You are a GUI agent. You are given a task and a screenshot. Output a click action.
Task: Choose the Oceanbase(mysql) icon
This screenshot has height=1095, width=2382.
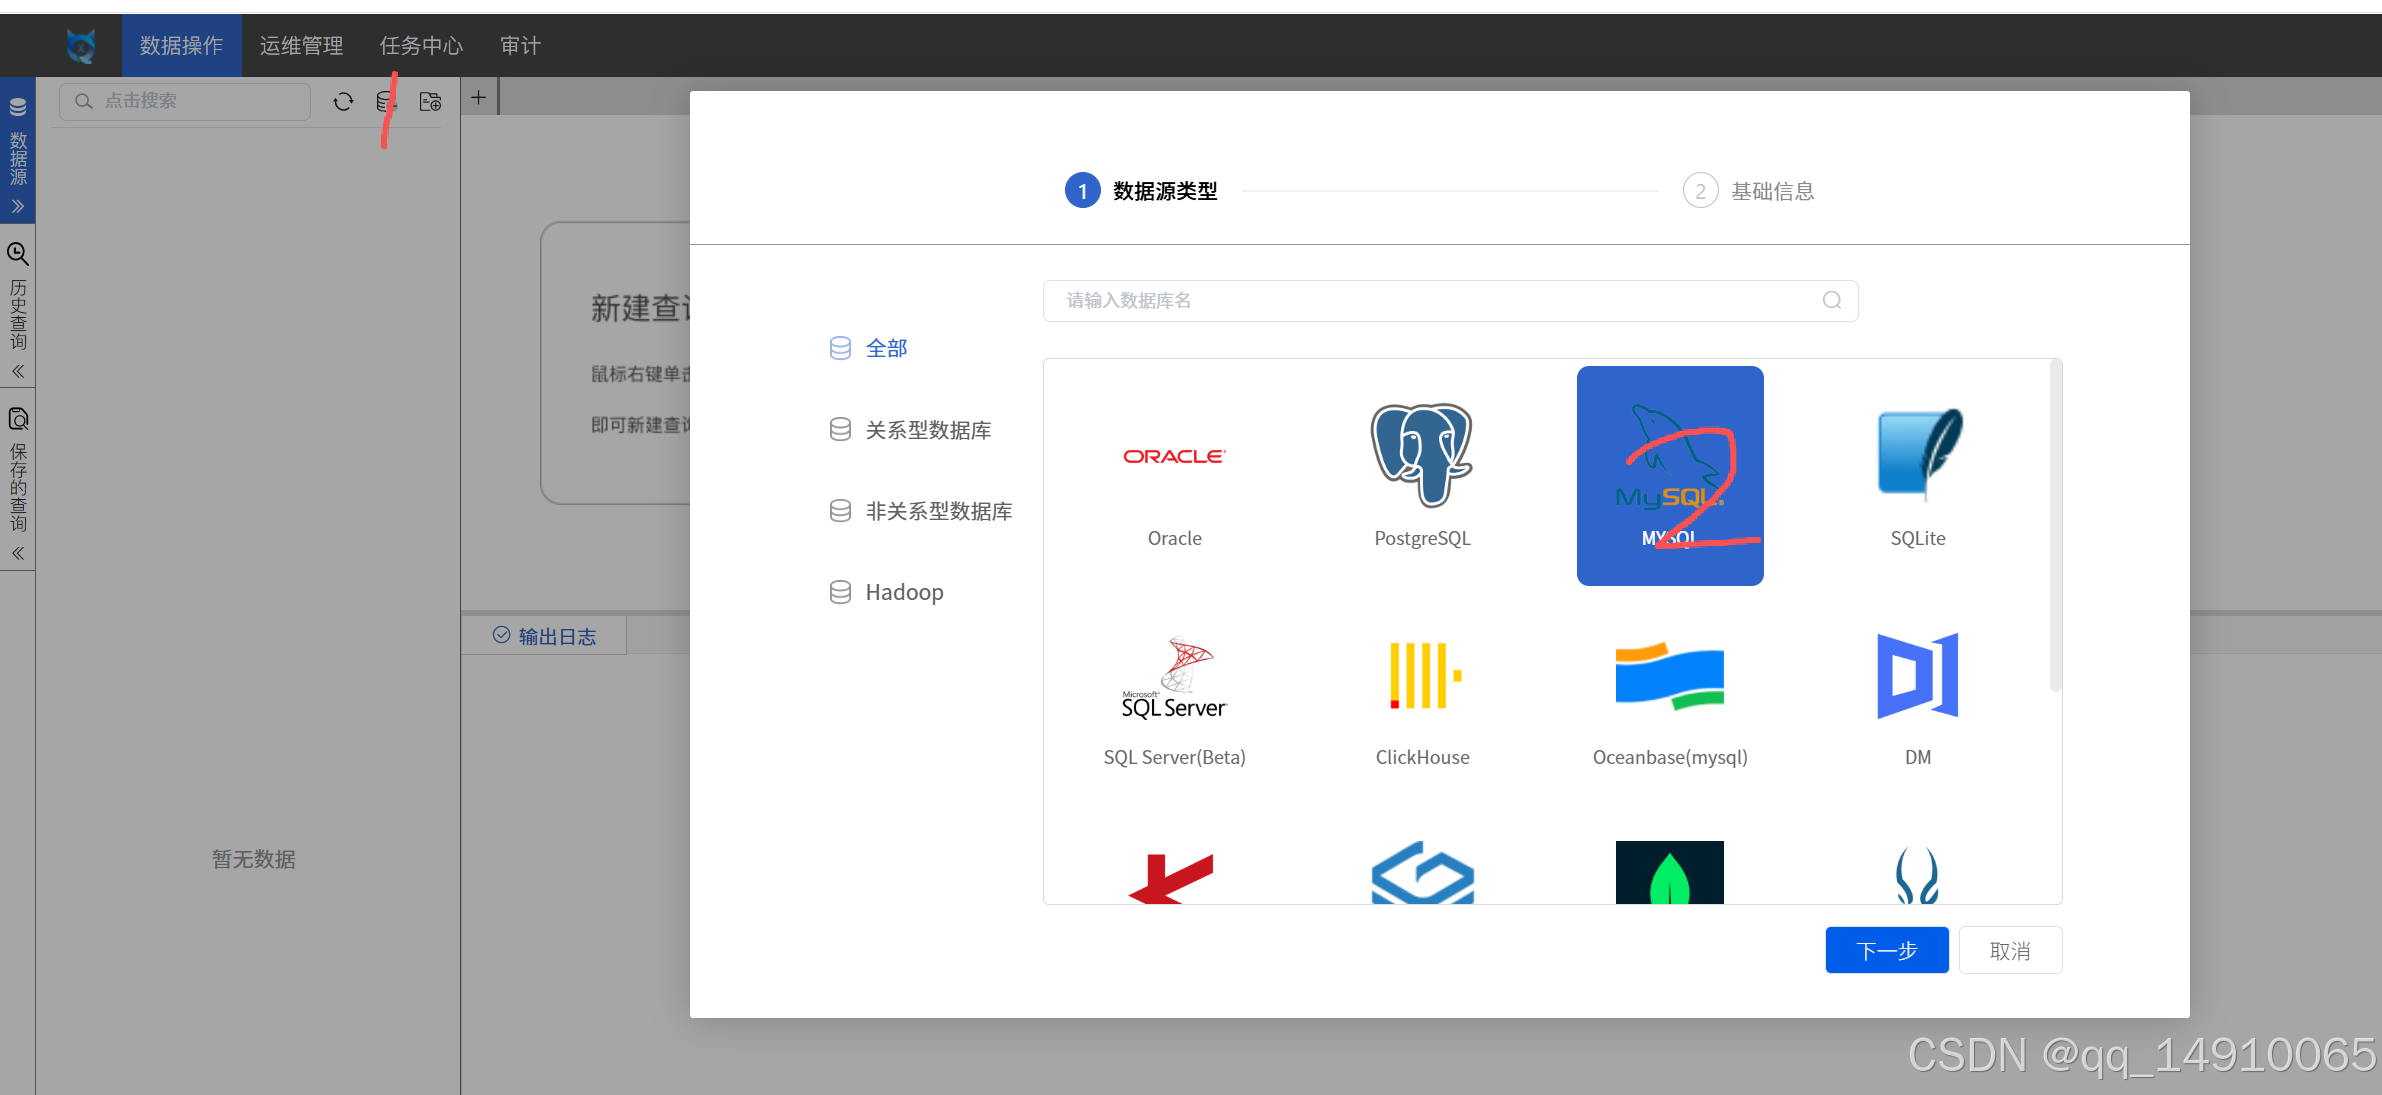(1669, 677)
